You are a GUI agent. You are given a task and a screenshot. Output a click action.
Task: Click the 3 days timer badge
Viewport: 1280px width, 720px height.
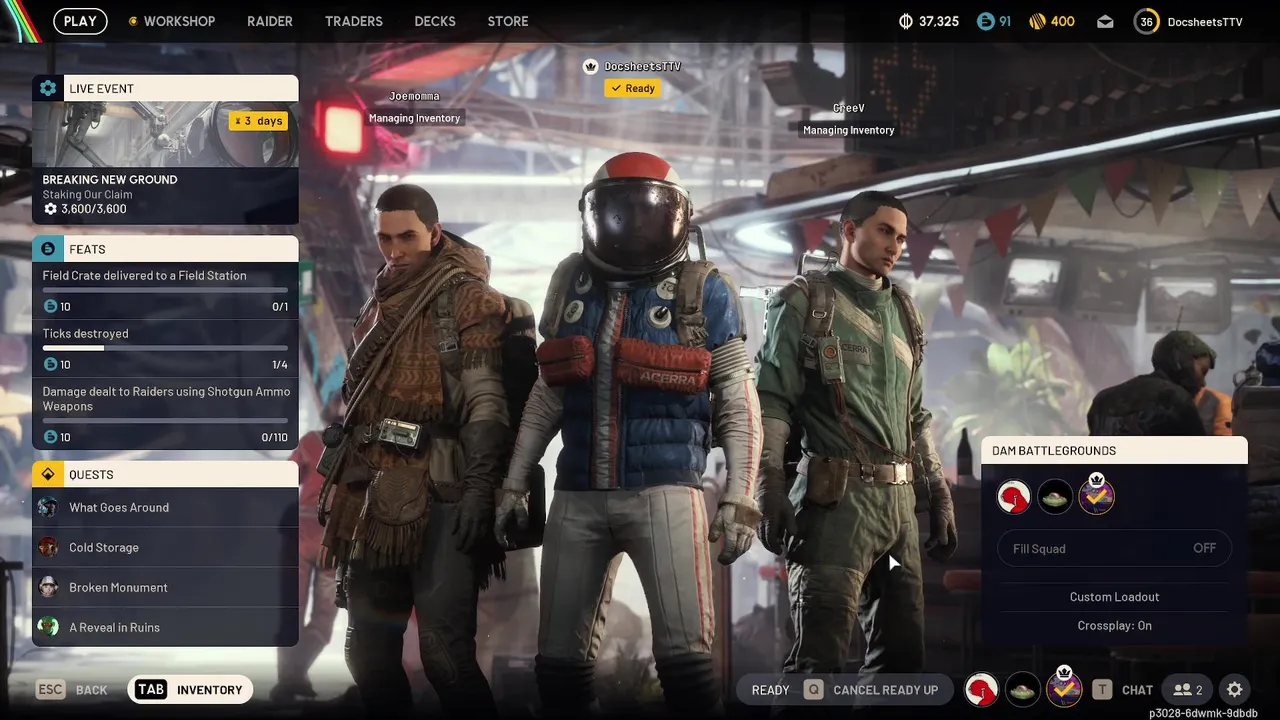tap(258, 121)
